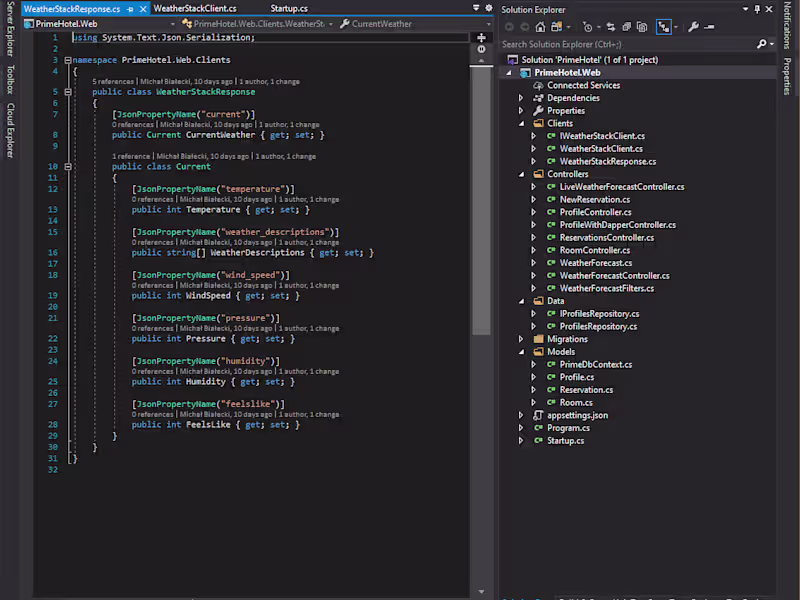Toggle auto-hide pin for Solution Explorer

[x=757, y=9]
